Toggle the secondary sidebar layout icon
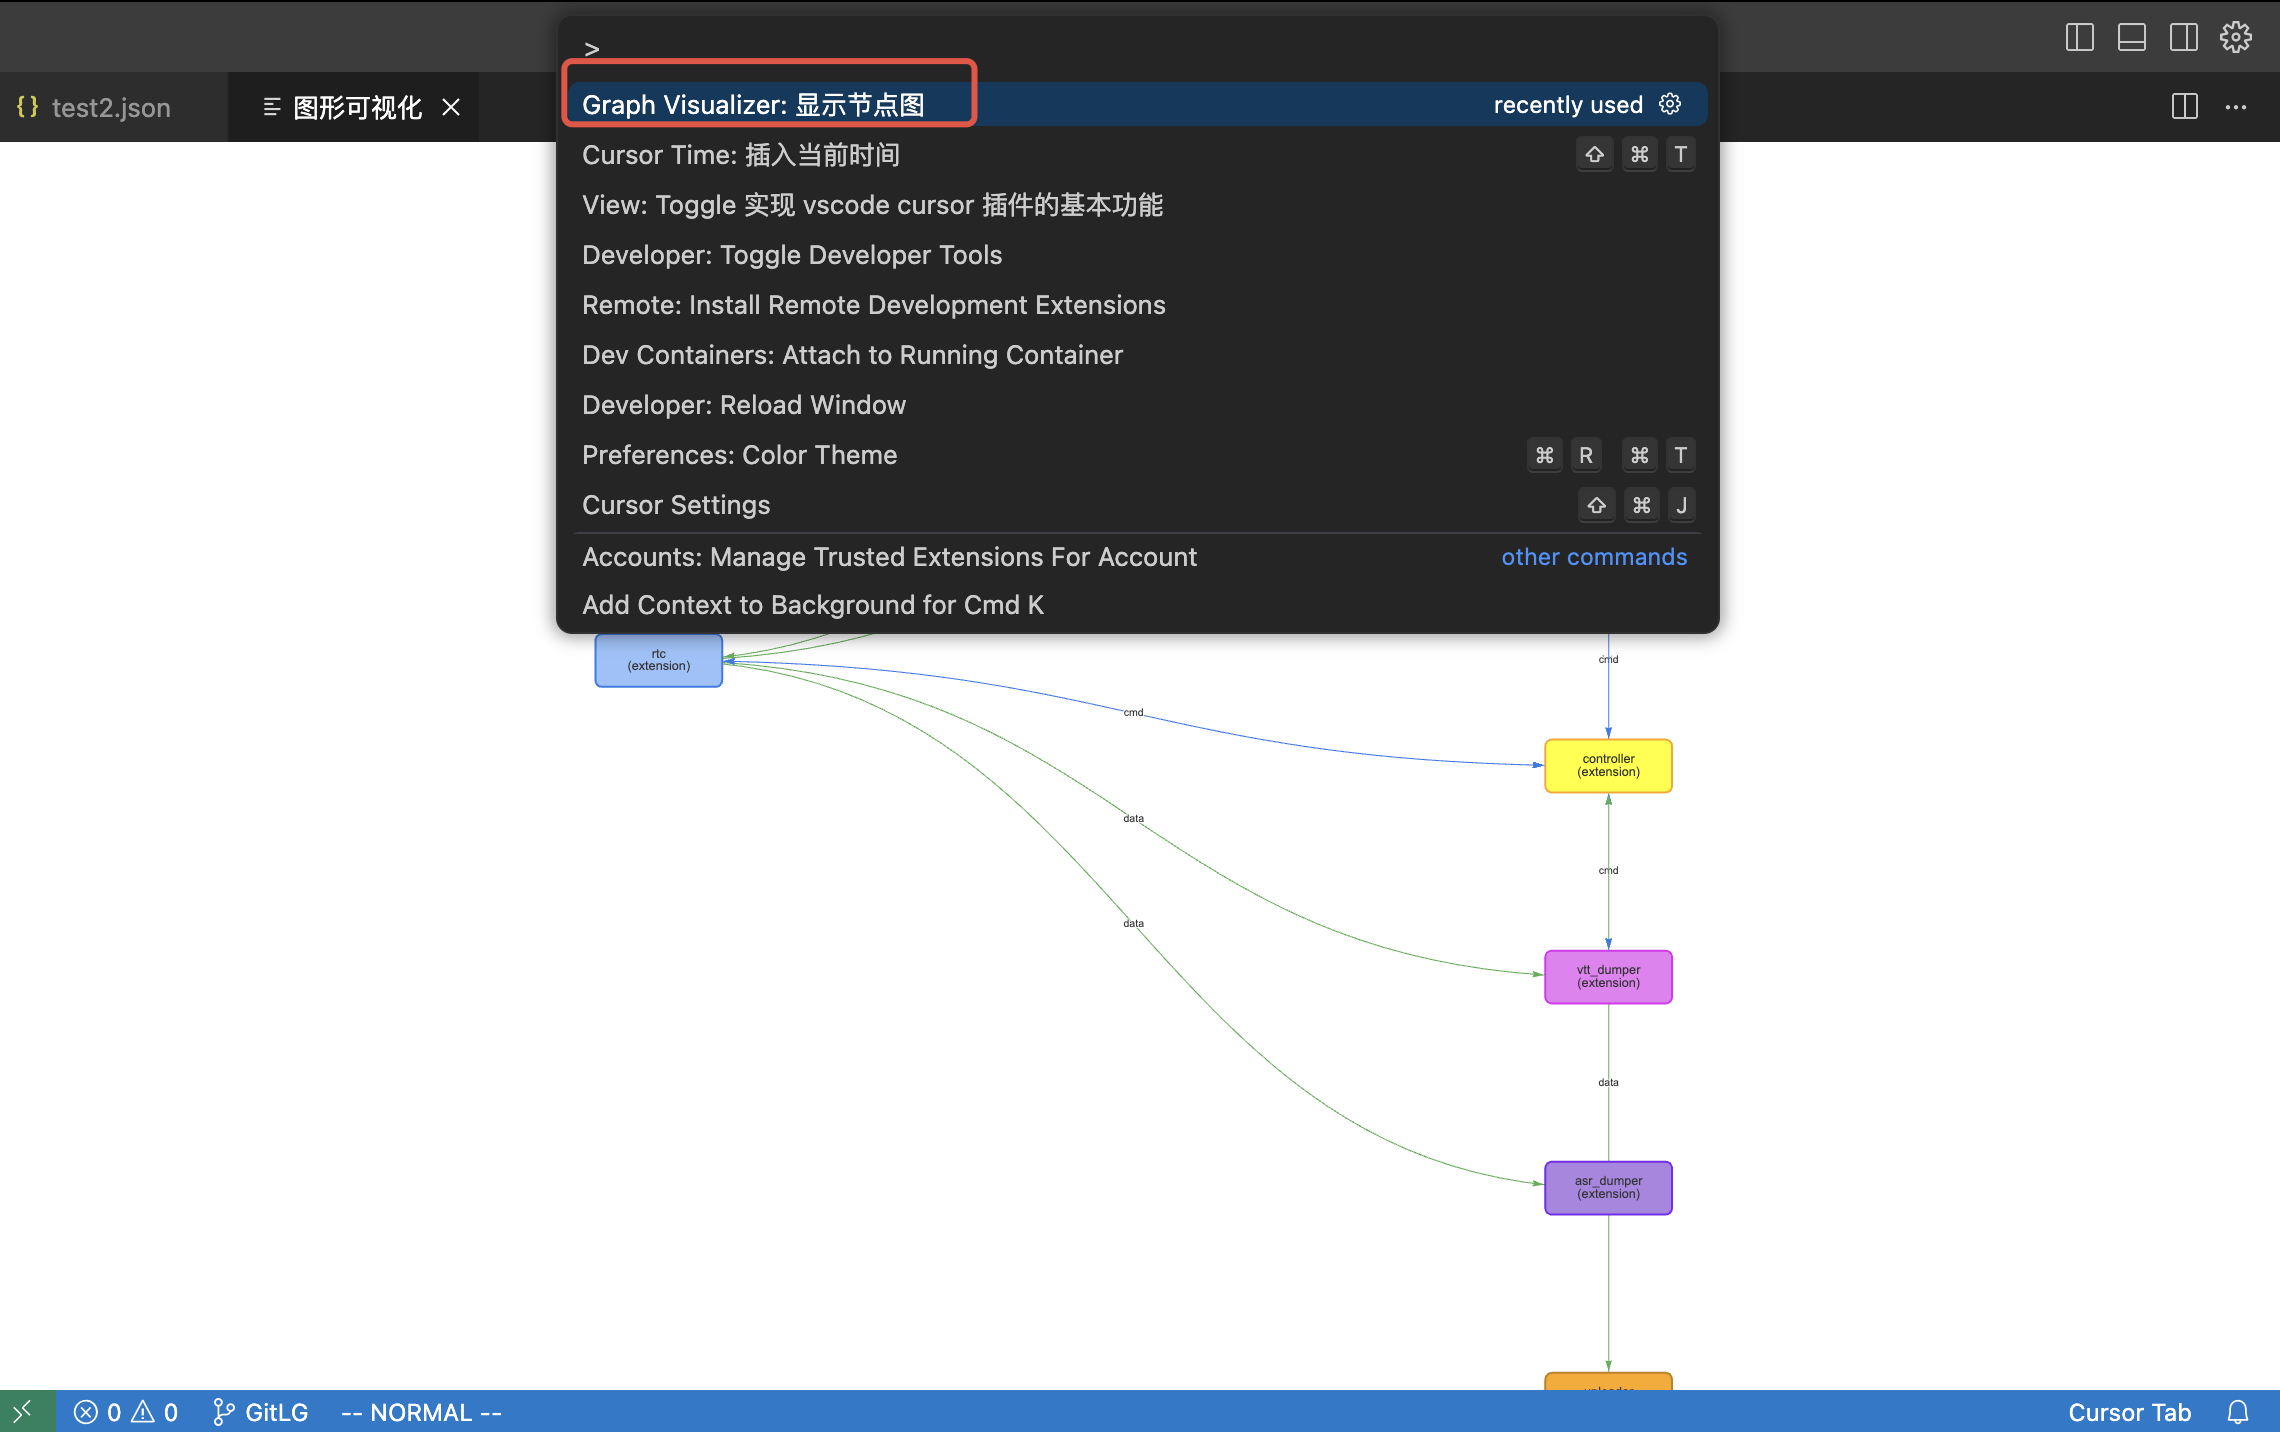The image size is (2280, 1432). point(2183,38)
